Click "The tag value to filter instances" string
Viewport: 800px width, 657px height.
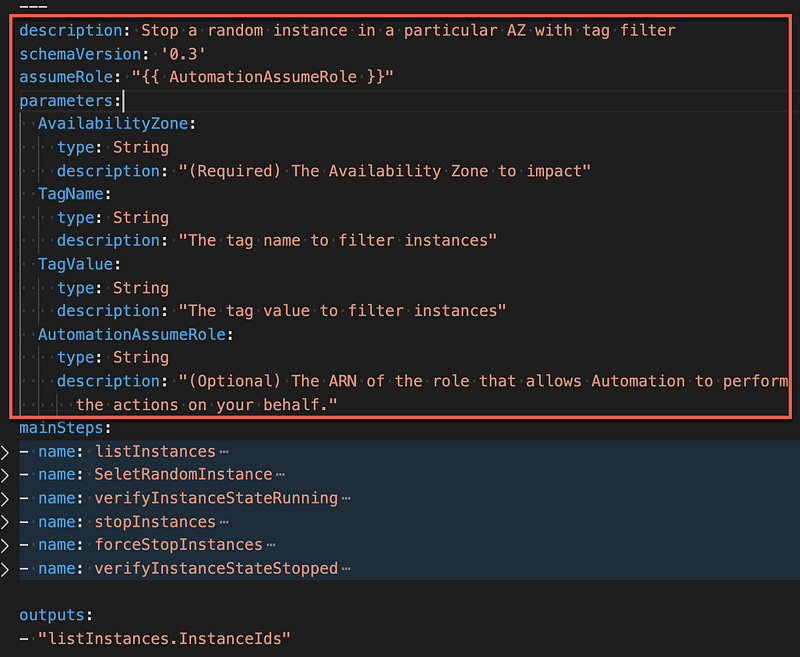click(x=342, y=311)
